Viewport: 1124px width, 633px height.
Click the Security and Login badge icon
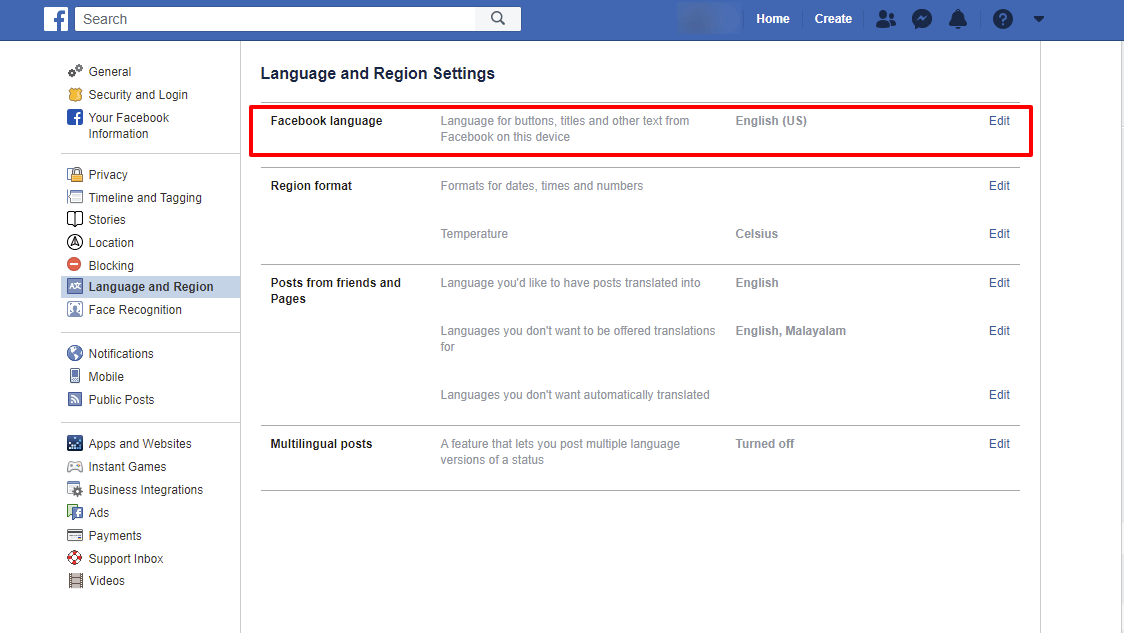pyautogui.click(x=75, y=94)
